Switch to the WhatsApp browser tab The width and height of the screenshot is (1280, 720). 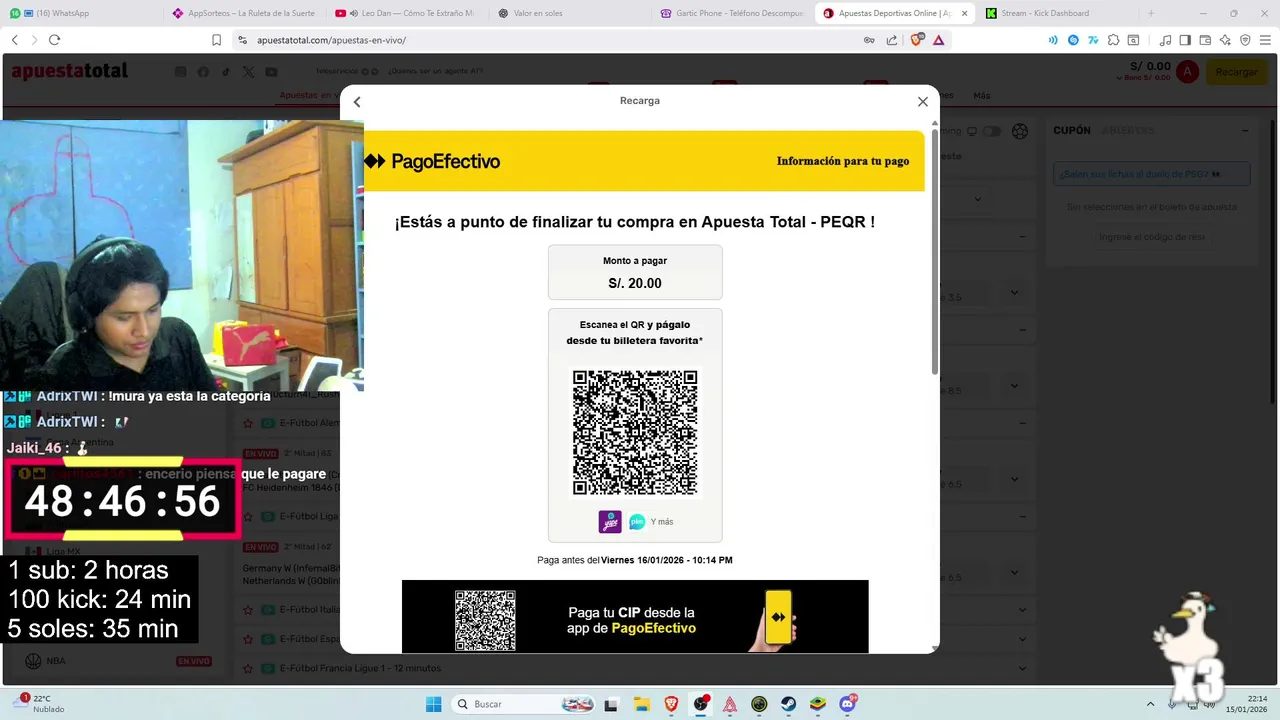pyautogui.click(x=80, y=13)
